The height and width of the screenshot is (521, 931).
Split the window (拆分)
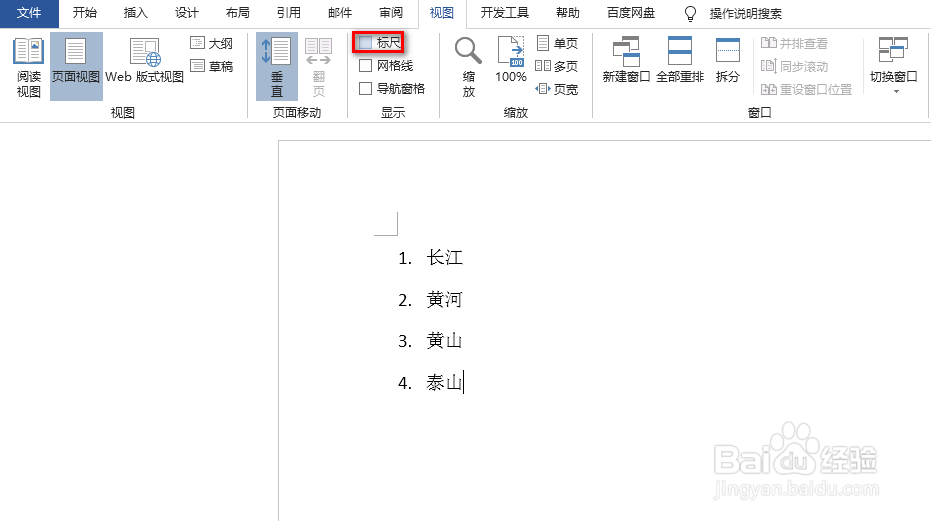[728, 59]
